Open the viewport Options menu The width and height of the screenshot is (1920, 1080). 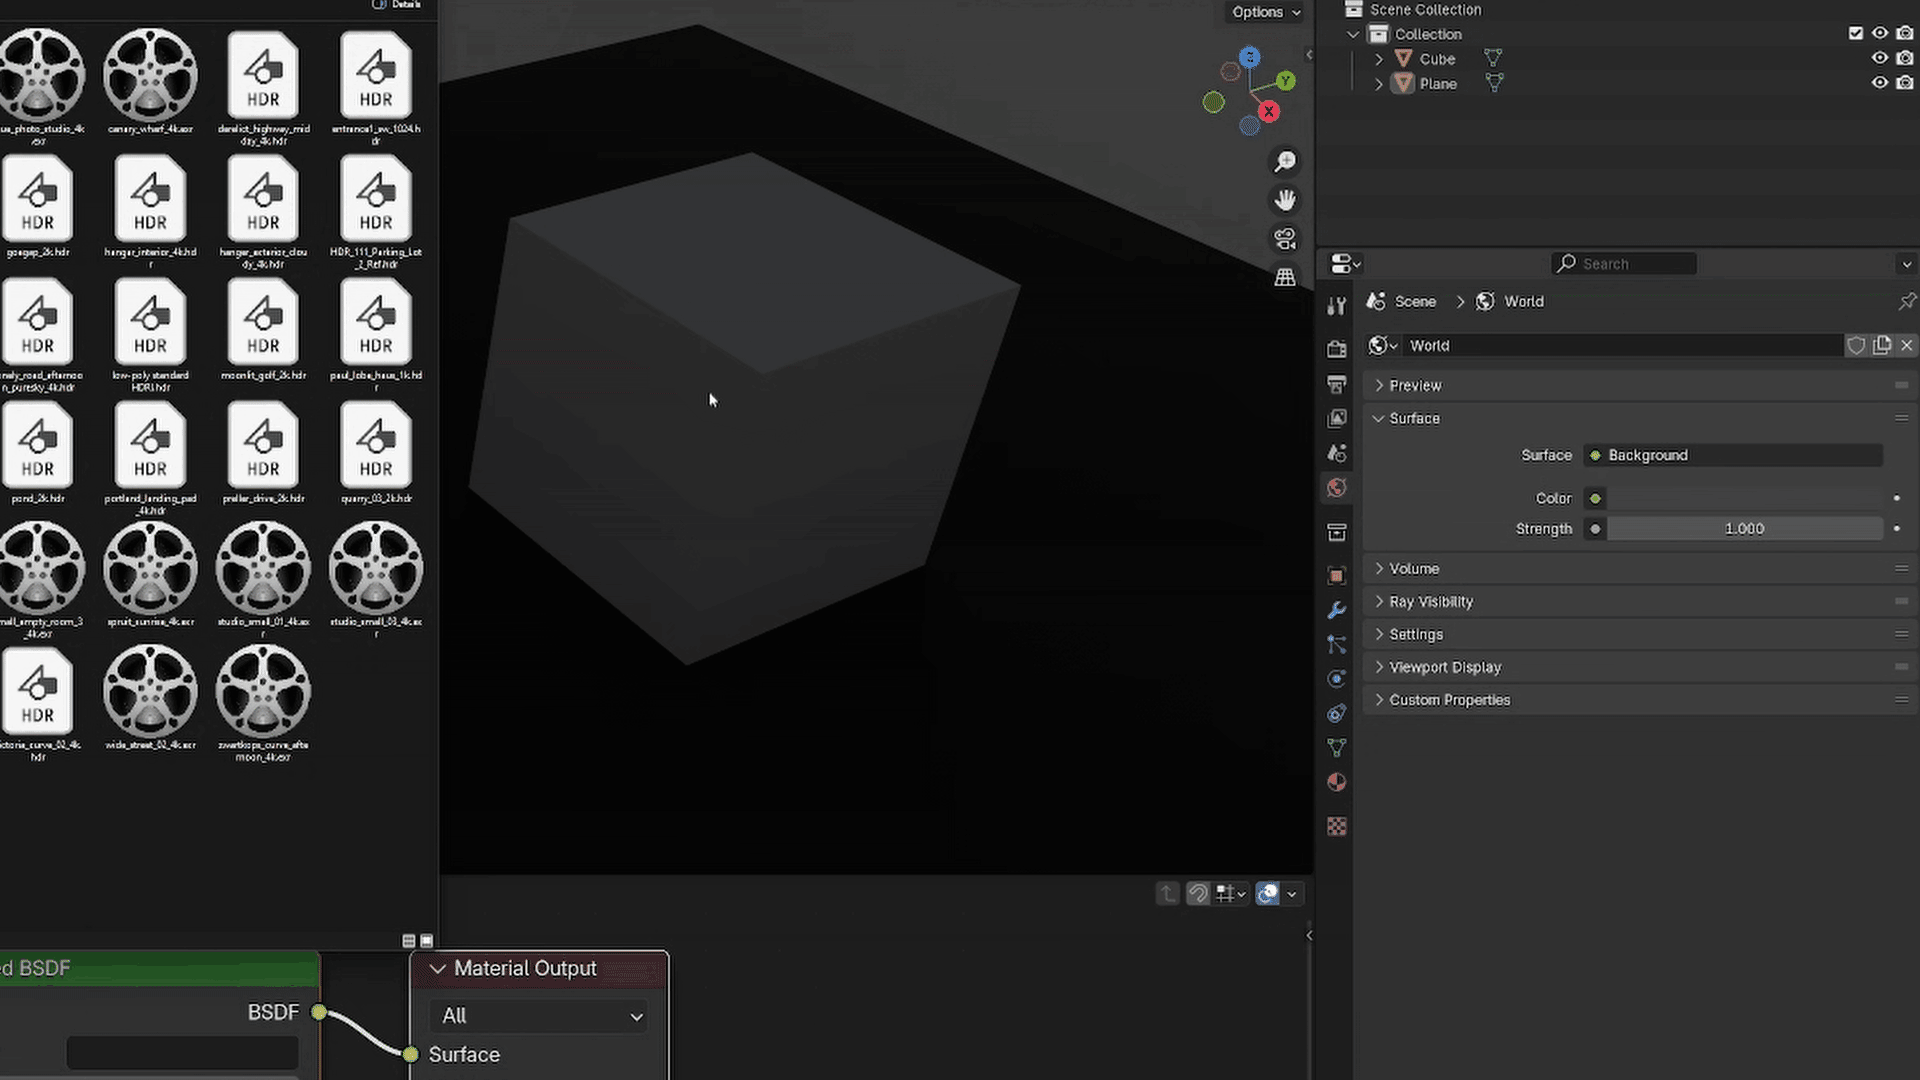1266,12
